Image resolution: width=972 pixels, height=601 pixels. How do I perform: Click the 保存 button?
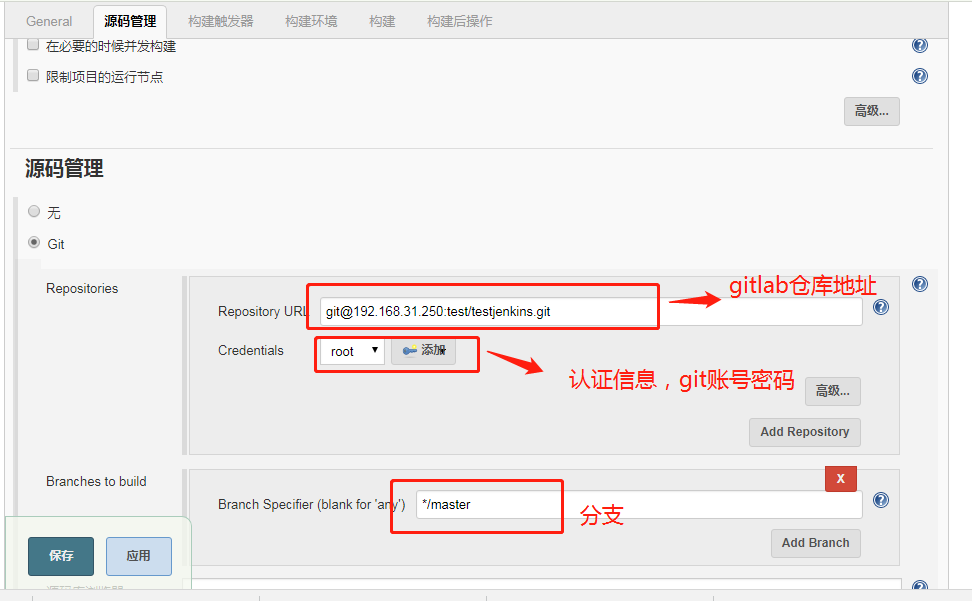61,556
